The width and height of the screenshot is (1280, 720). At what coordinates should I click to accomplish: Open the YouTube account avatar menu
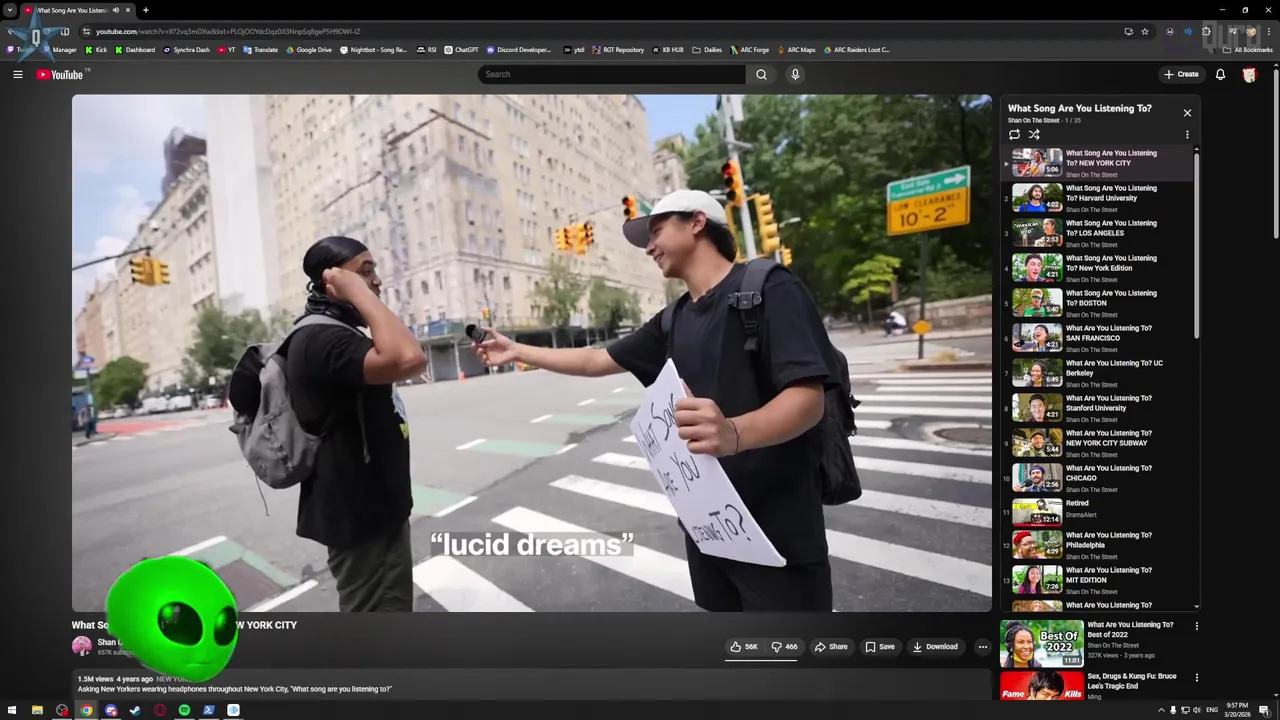pyautogui.click(x=1249, y=74)
